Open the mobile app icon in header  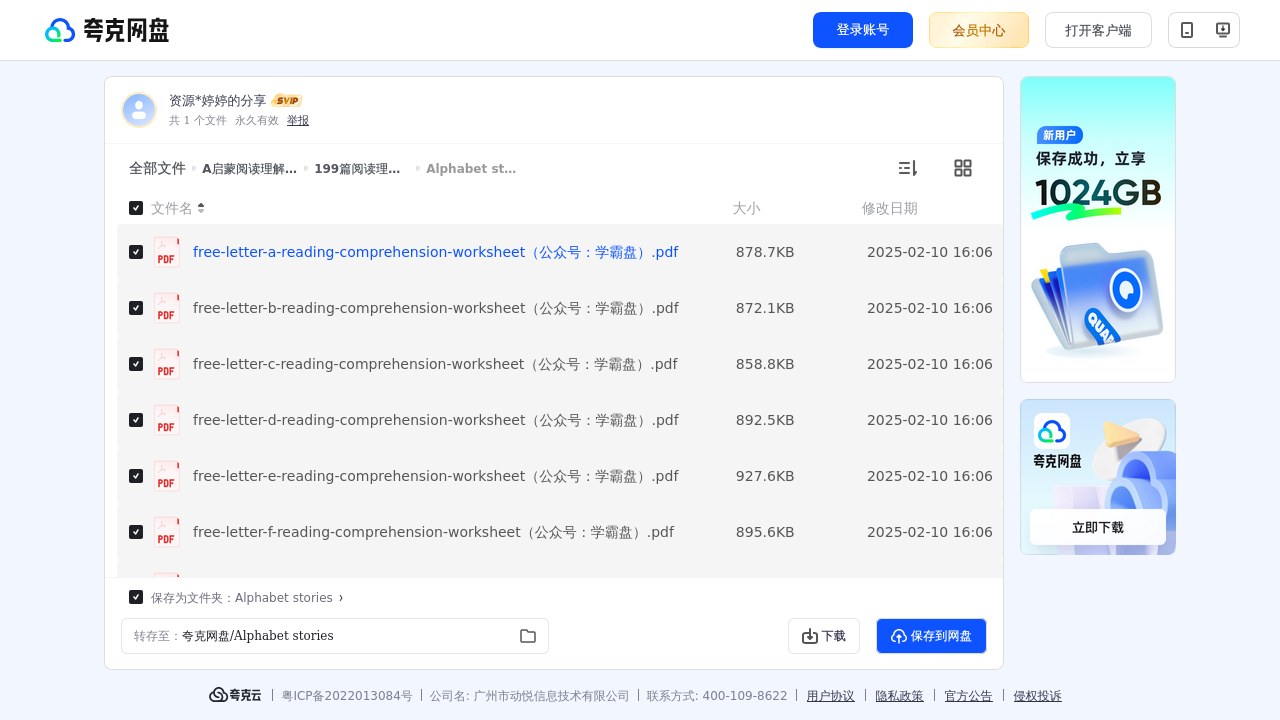[1187, 30]
